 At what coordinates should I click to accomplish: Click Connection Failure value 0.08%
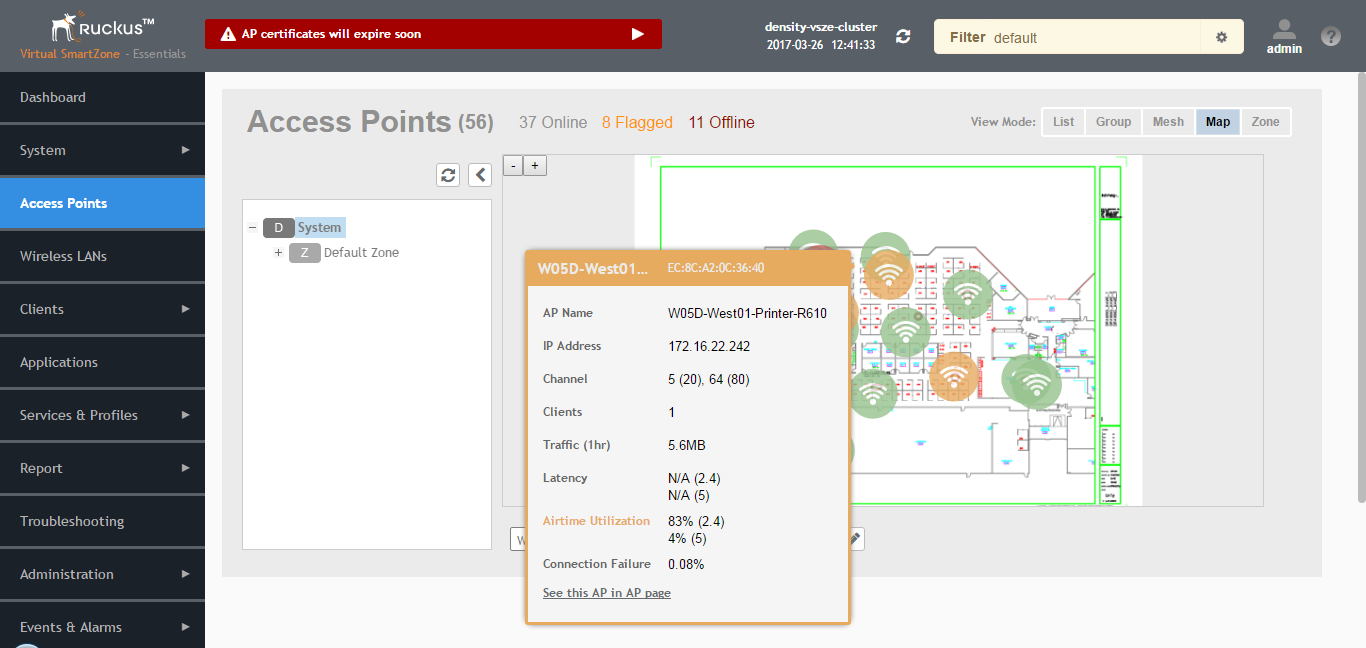pyautogui.click(x=686, y=564)
